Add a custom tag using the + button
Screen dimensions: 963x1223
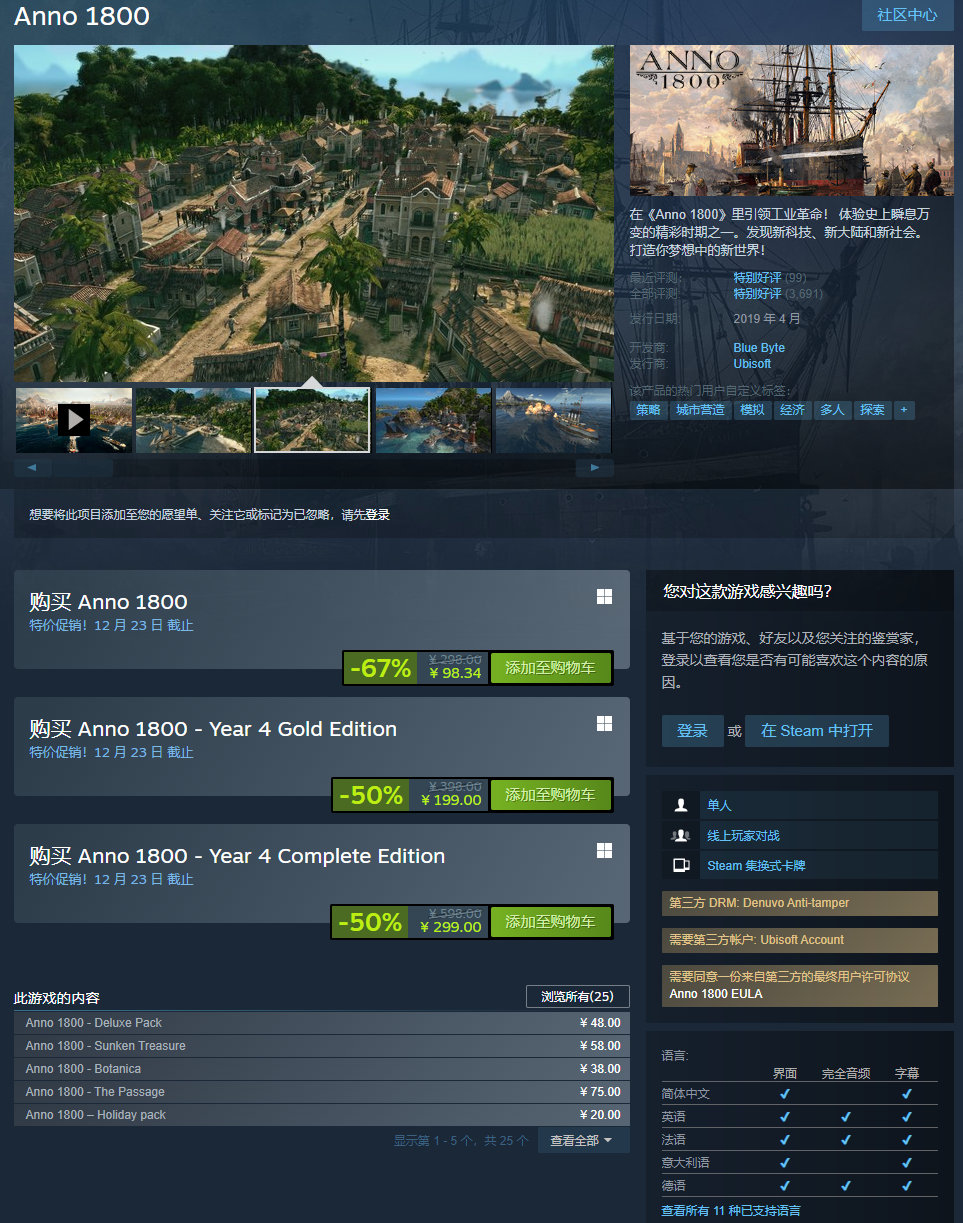(904, 410)
